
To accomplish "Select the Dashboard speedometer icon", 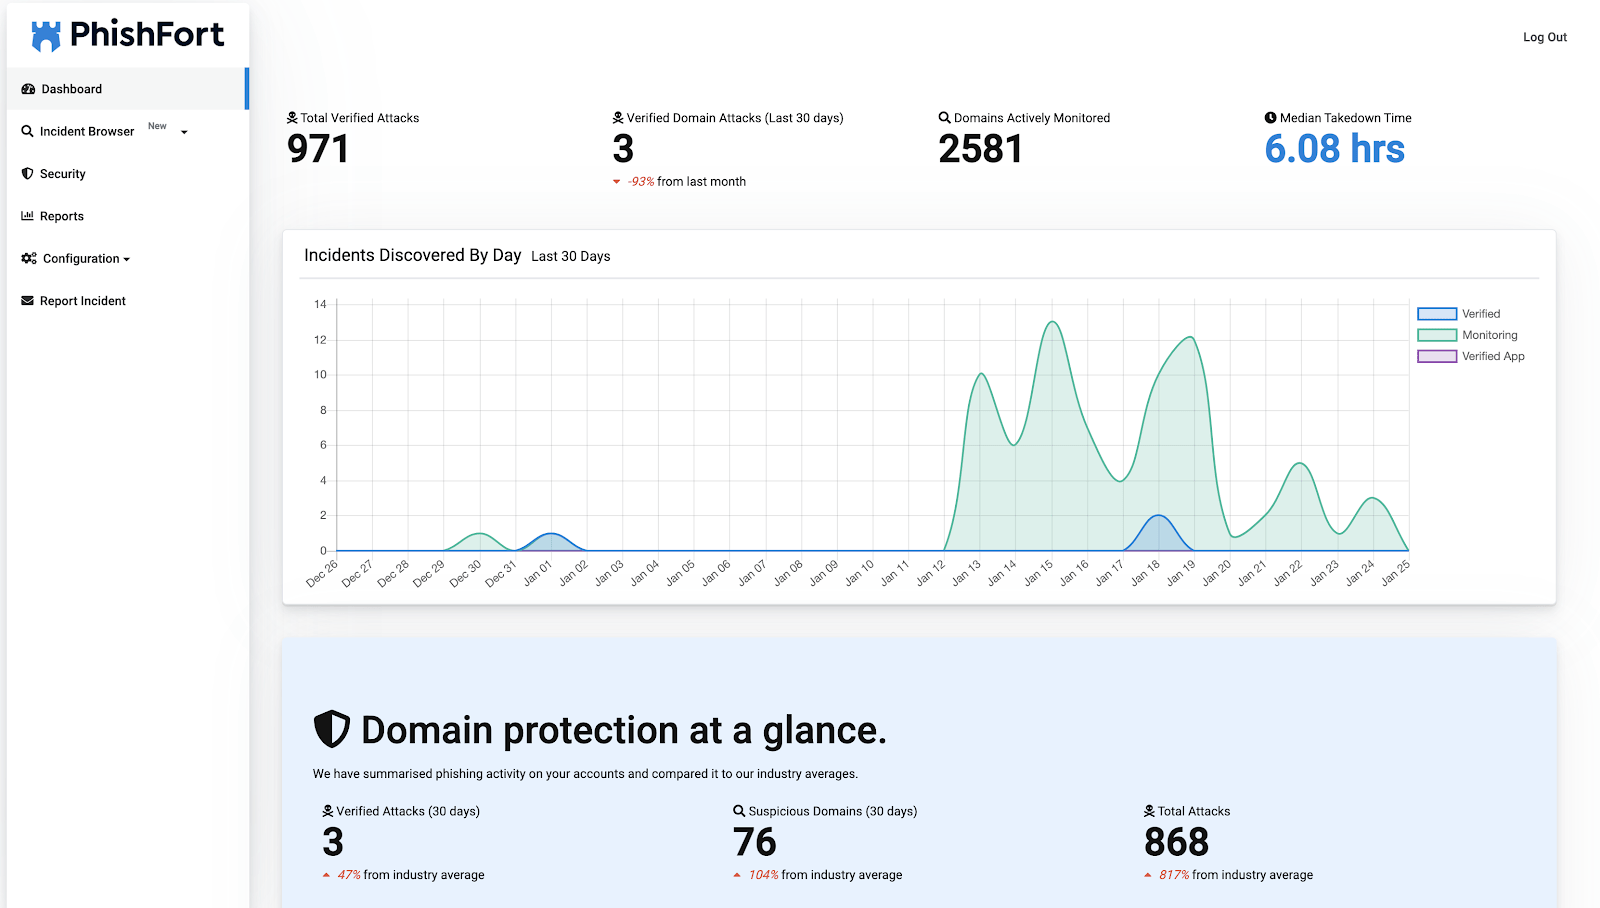I will [27, 89].
